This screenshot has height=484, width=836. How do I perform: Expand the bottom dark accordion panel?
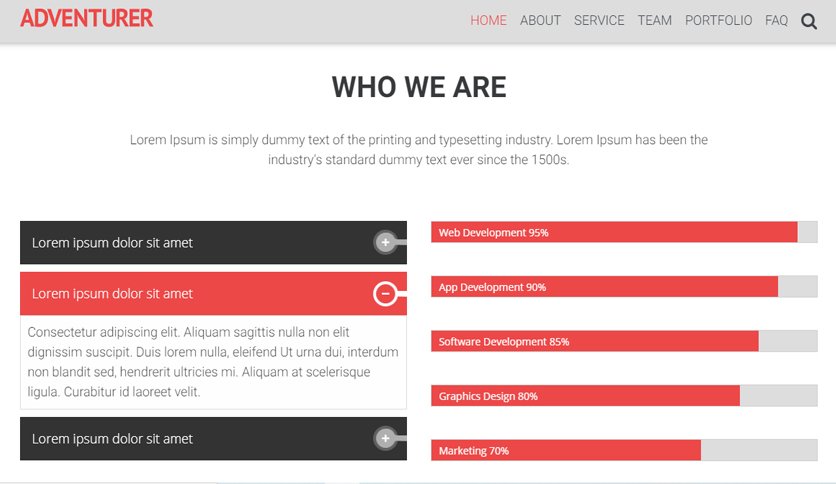click(213, 439)
